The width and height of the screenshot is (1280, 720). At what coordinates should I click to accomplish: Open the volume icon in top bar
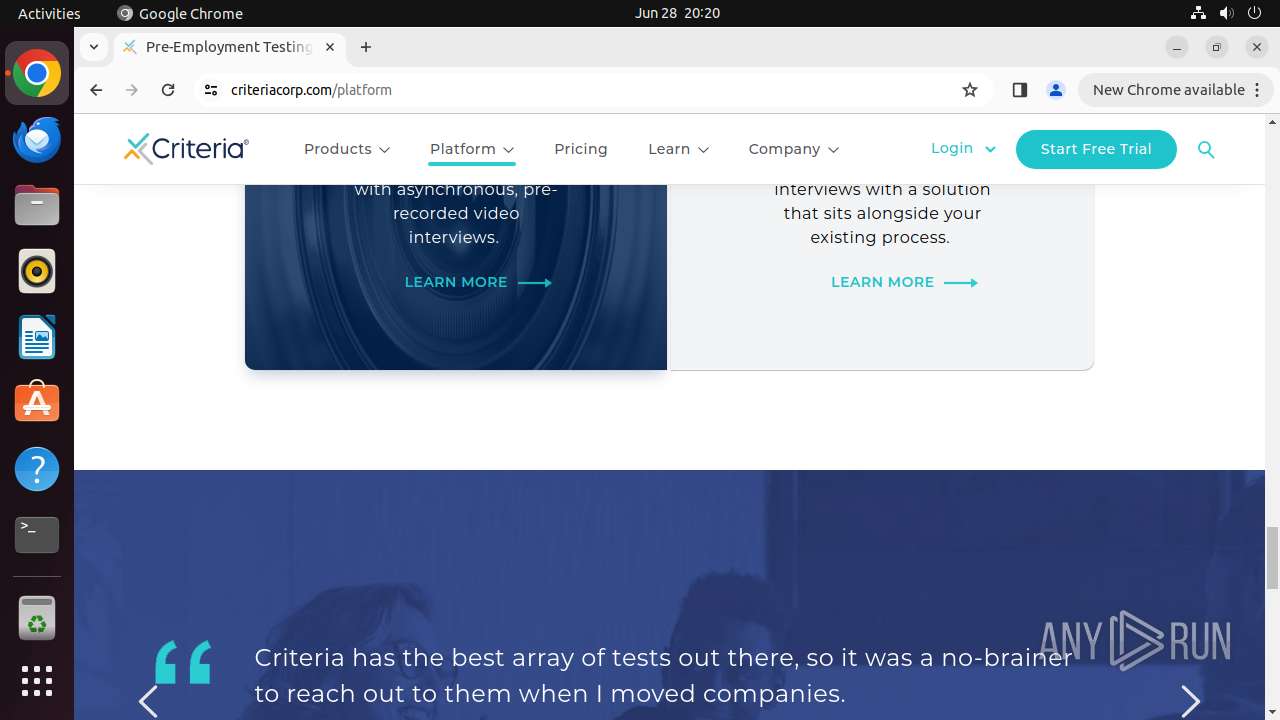(x=1227, y=13)
